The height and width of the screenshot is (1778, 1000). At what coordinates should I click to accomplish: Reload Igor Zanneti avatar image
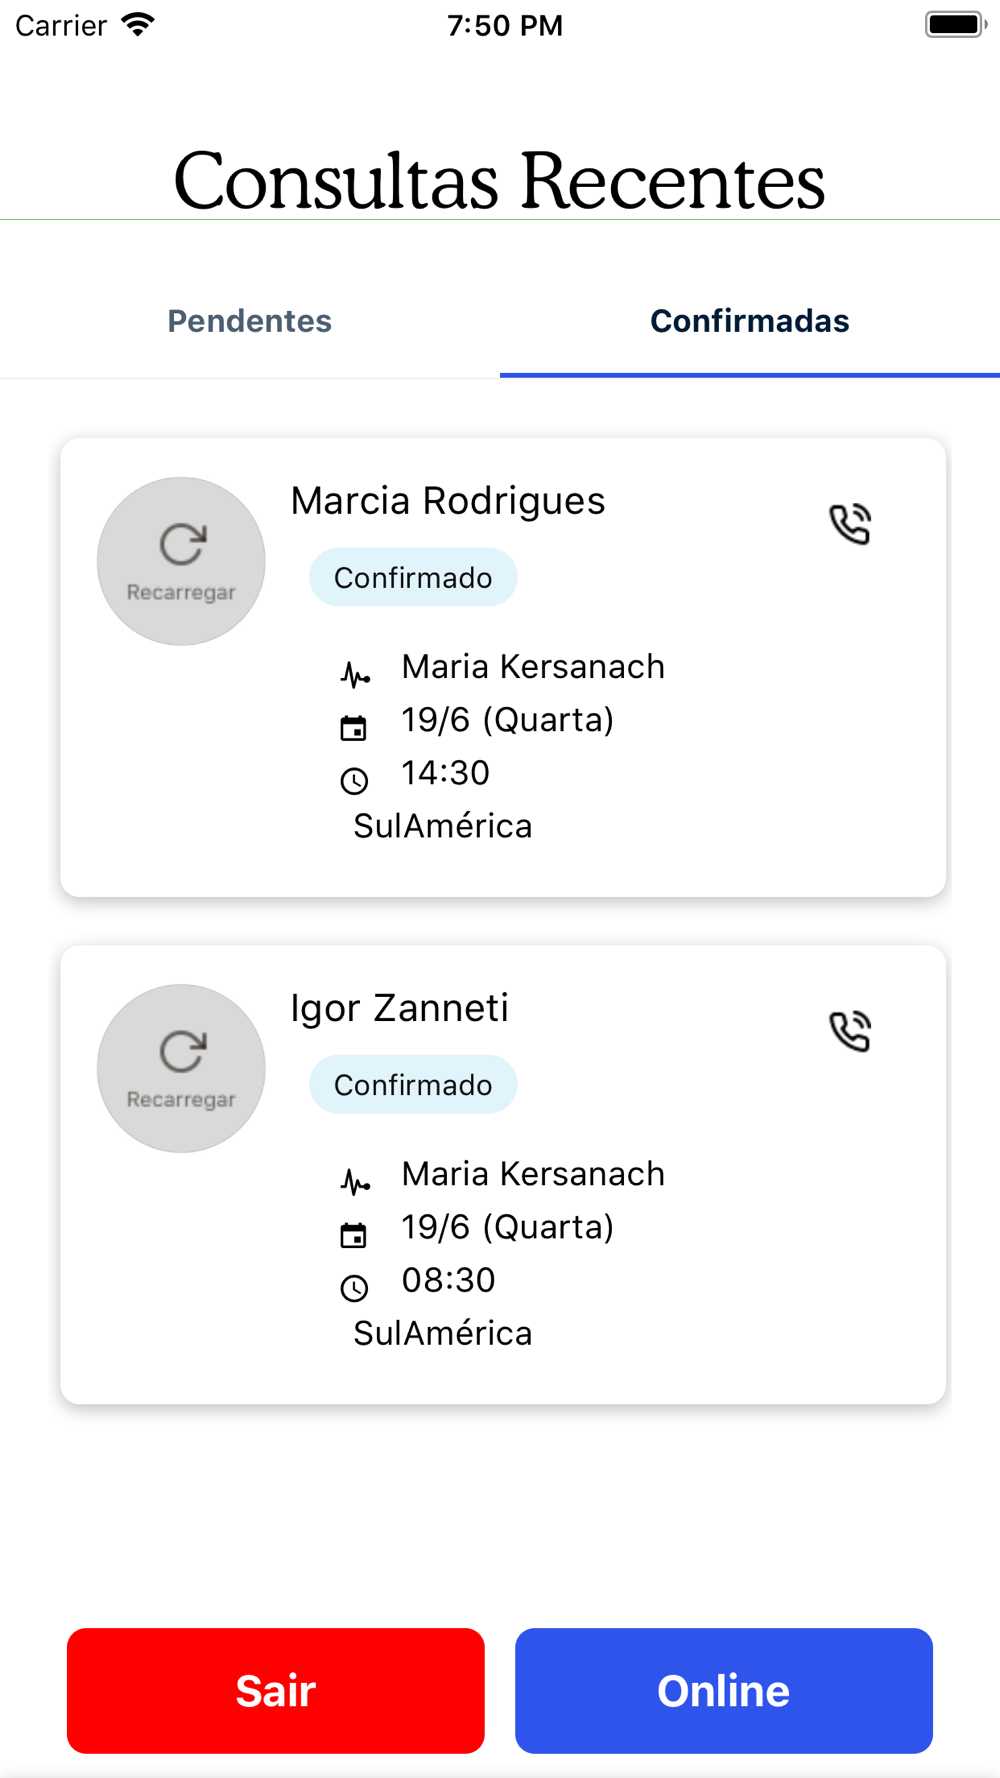point(181,1068)
